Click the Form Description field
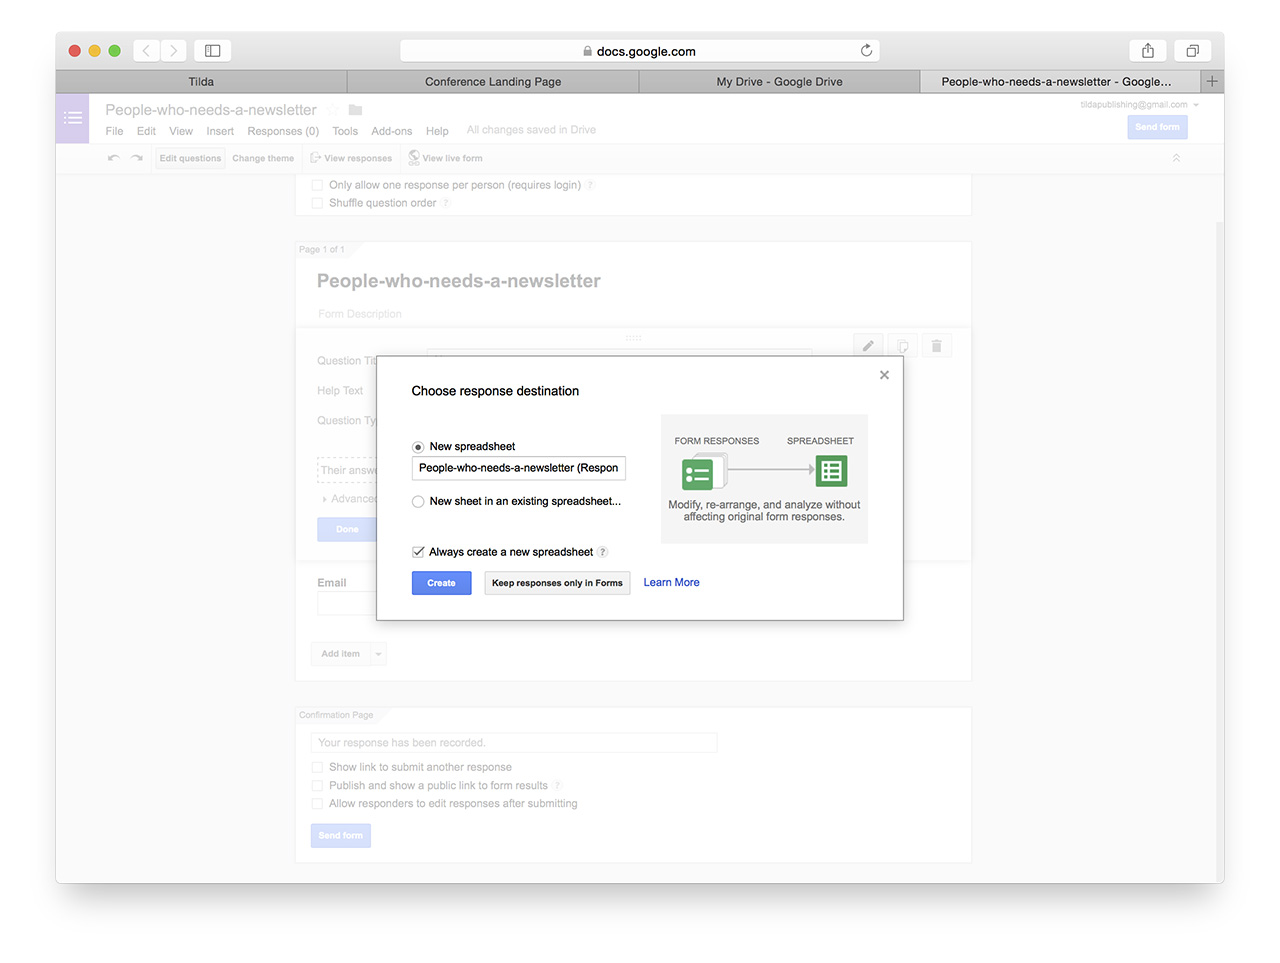Viewport: 1280px width, 963px height. (360, 314)
